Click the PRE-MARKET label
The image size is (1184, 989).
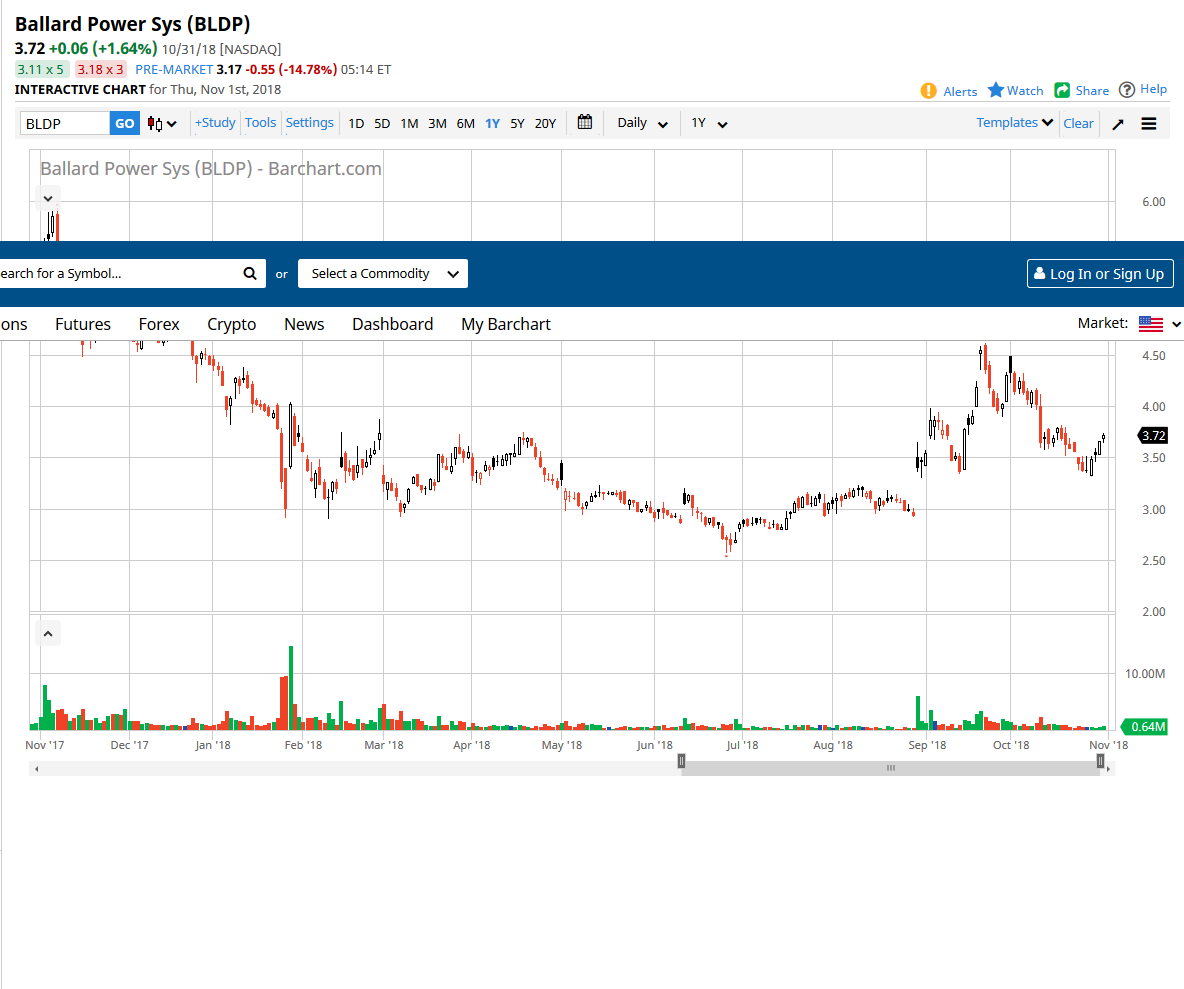pos(174,69)
